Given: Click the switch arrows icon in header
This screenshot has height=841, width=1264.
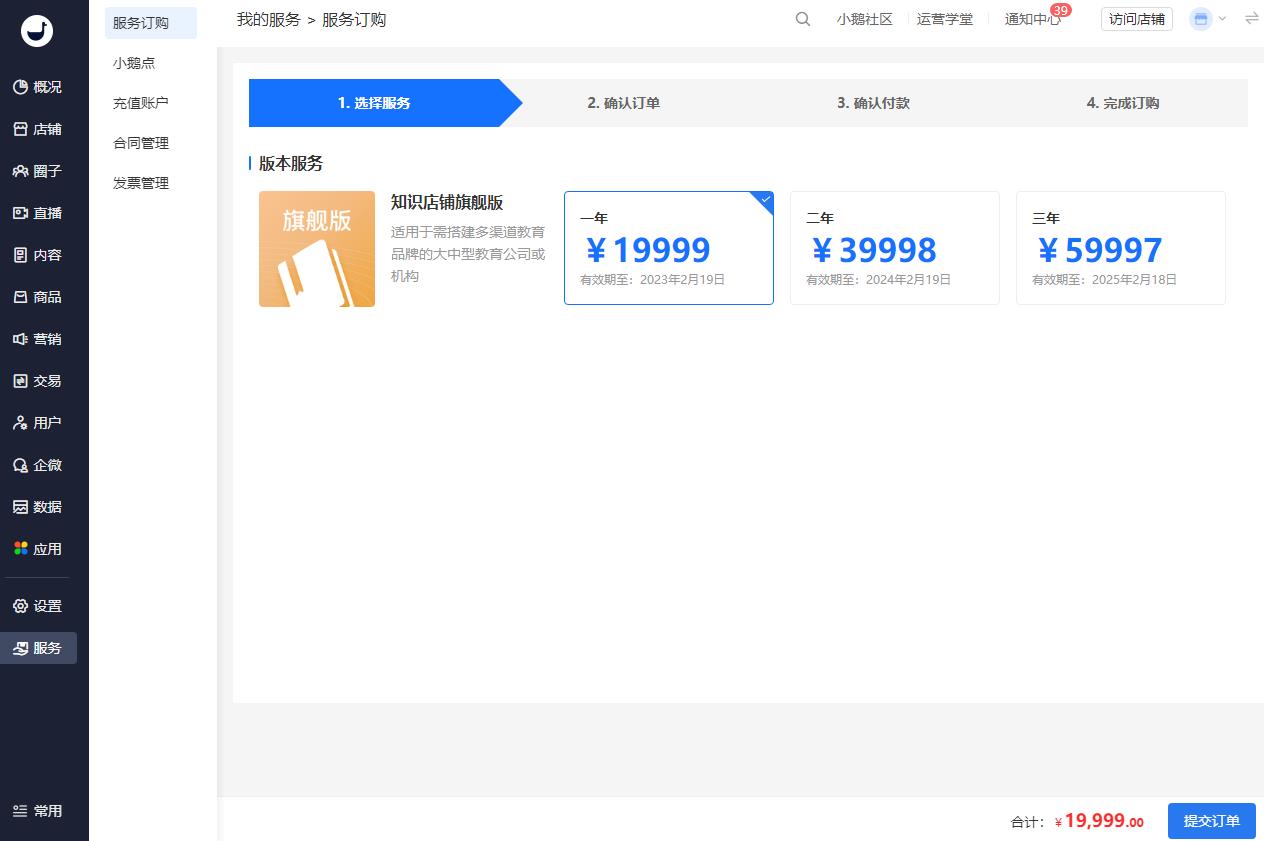Looking at the screenshot, I should 1251,19.
